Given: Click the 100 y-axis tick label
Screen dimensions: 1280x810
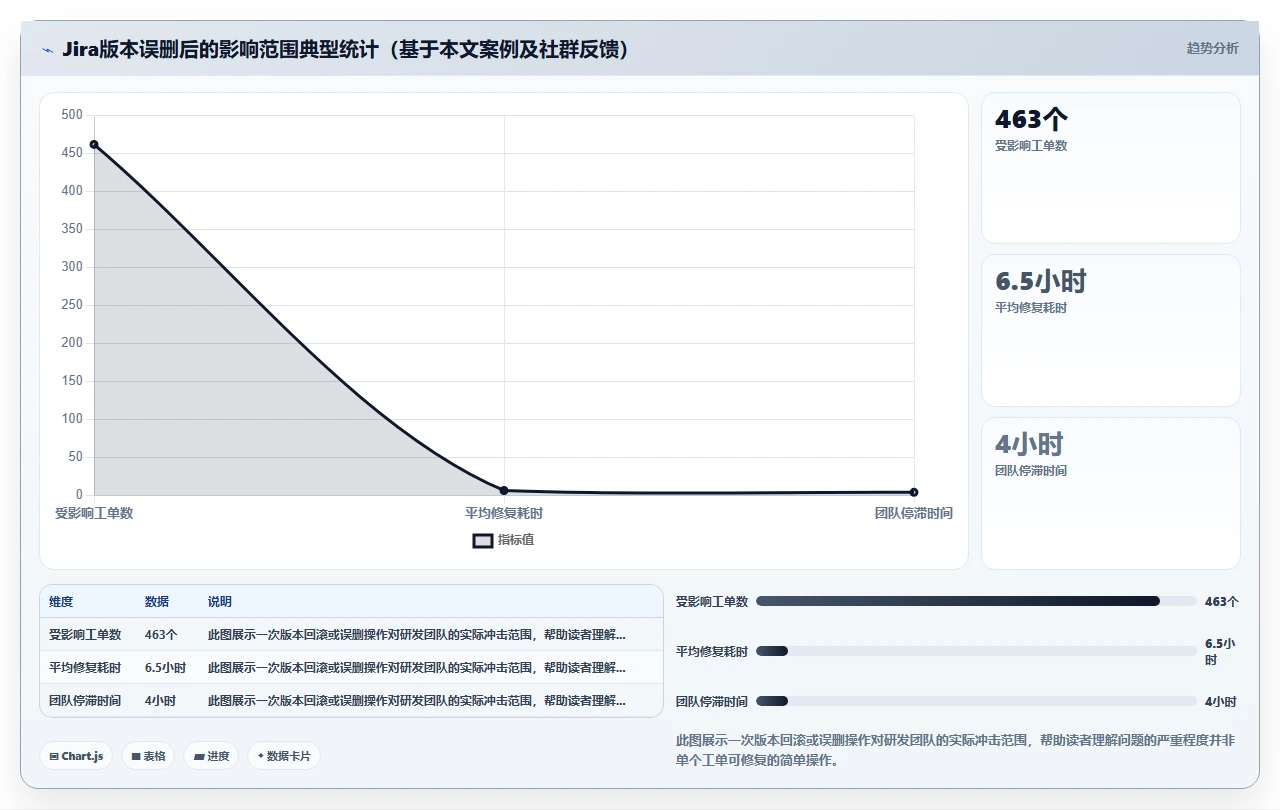Looking at the screenshot, I should pyautogui.click(x=72, y=419).
